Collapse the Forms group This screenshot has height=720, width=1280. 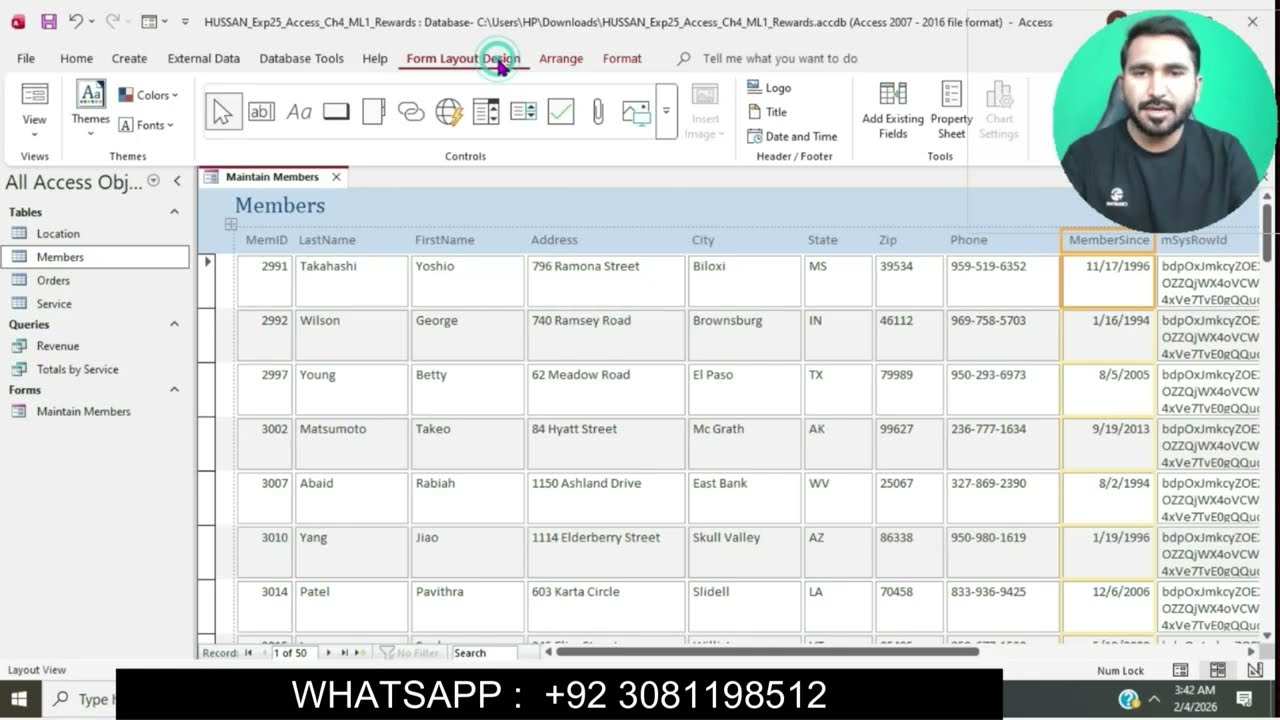click(x=174, y=390)
